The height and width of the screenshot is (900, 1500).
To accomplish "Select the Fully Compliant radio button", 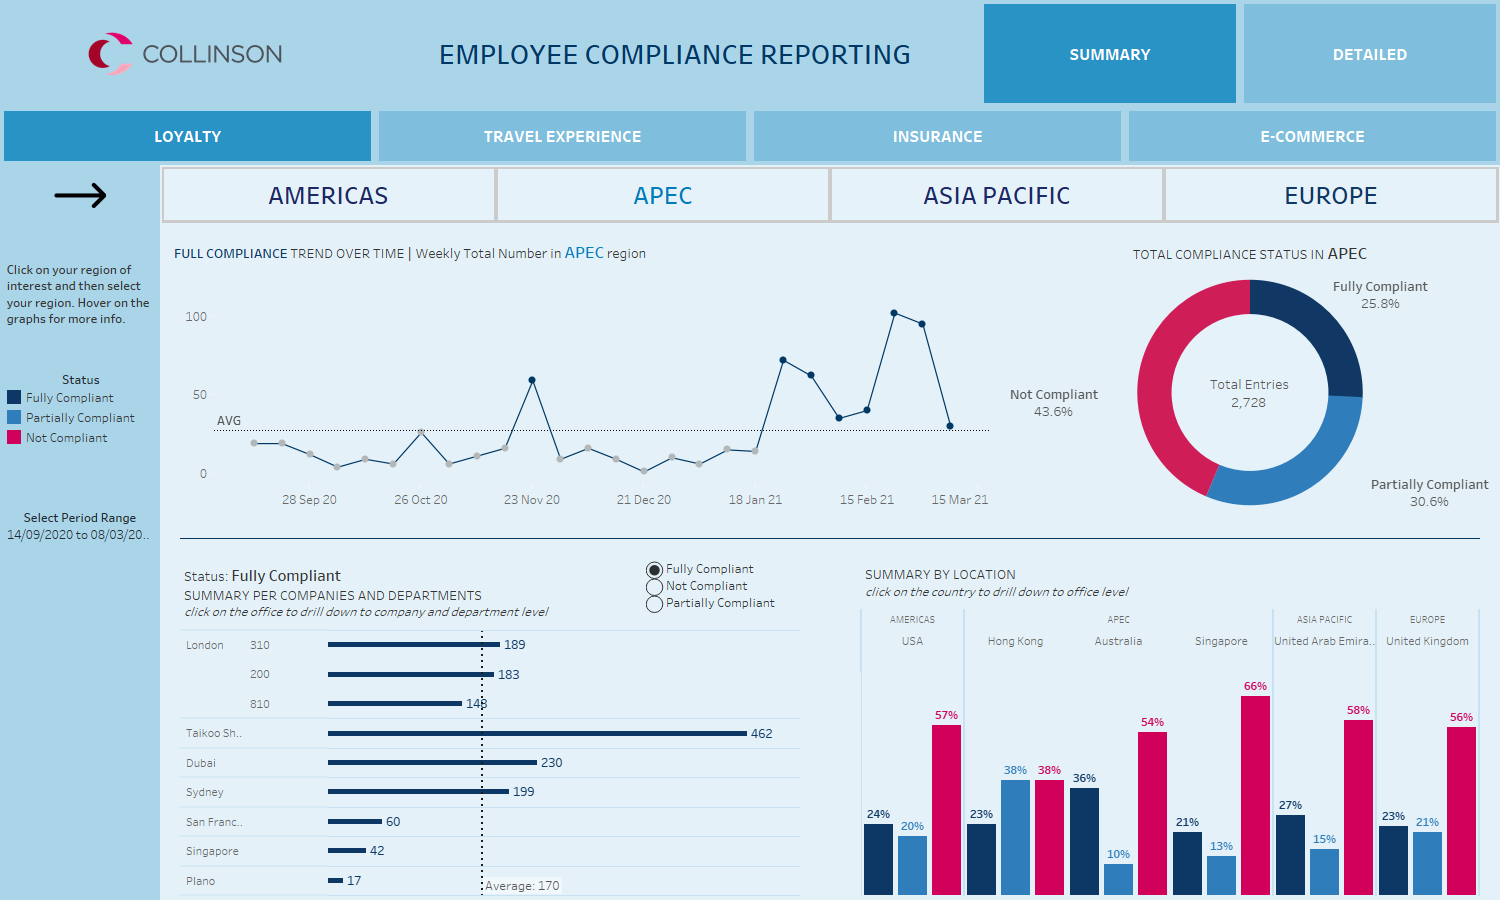I will point(654,568).
